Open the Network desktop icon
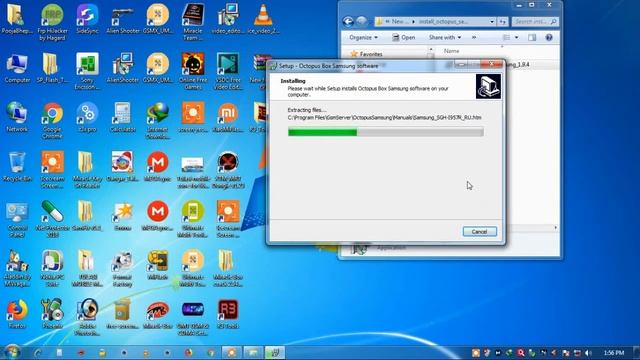640x360 pixels. 17,118
